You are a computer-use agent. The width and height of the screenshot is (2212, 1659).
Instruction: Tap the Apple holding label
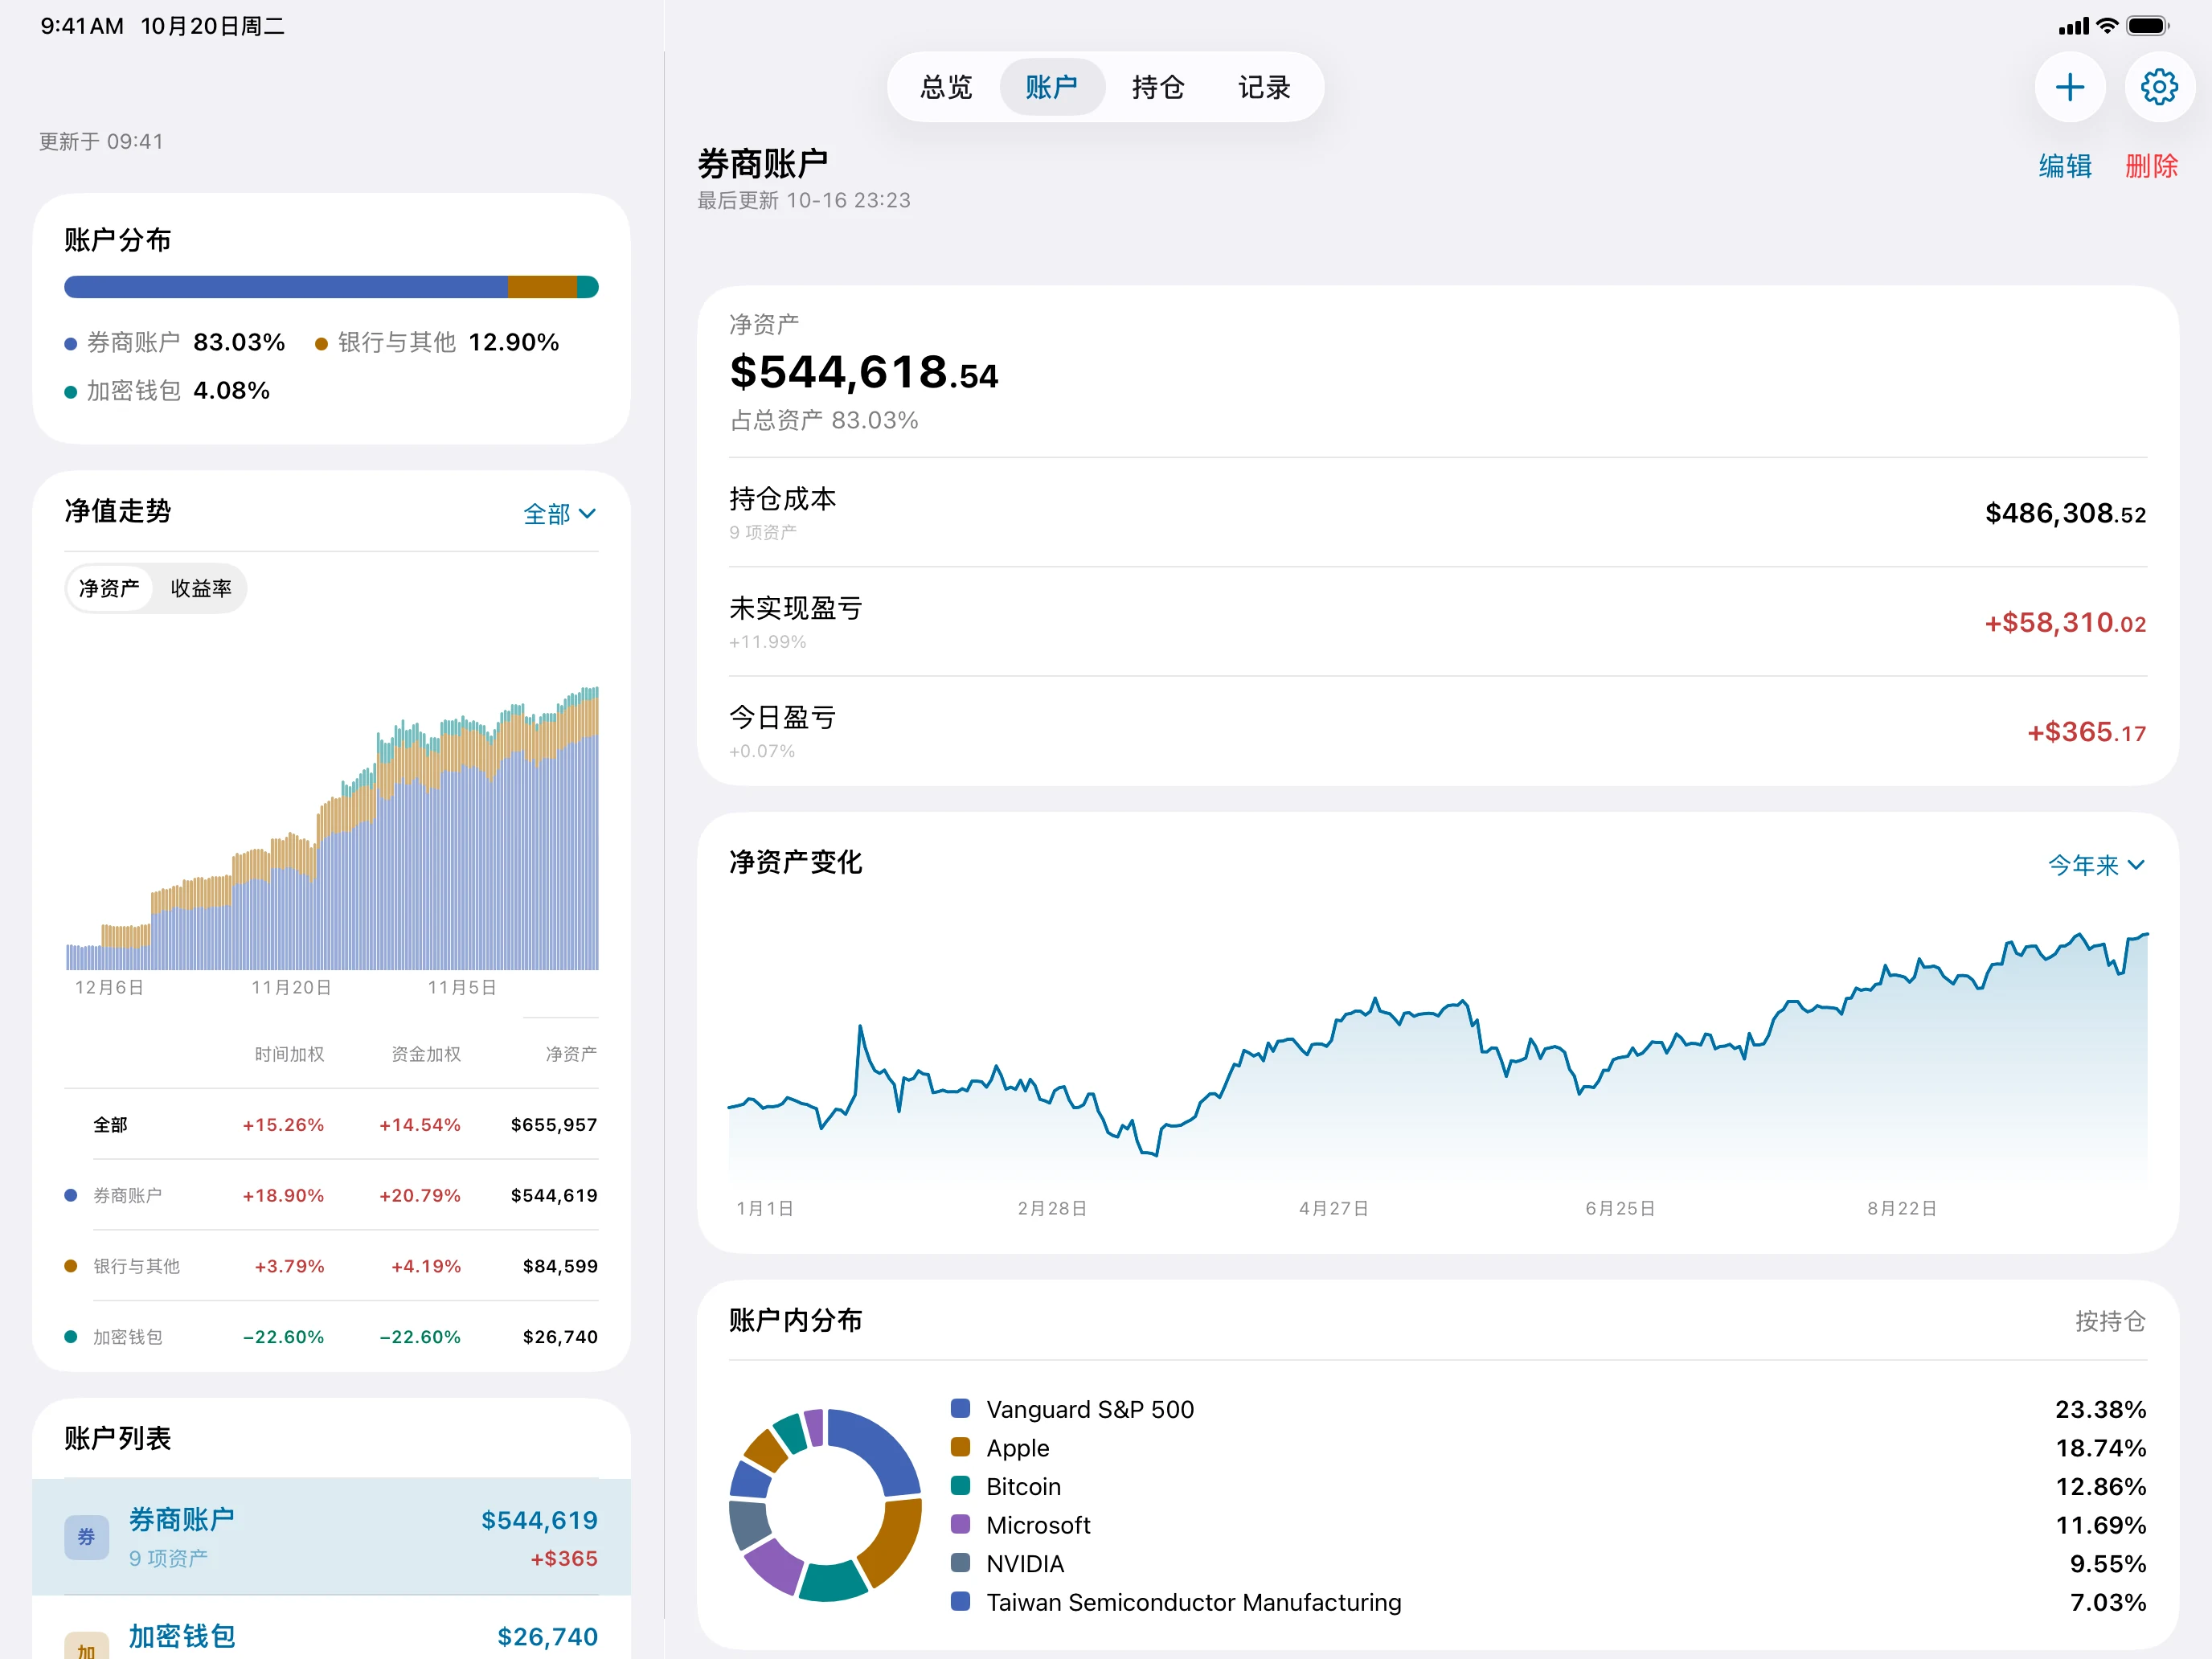(x=1018, y=1448)
